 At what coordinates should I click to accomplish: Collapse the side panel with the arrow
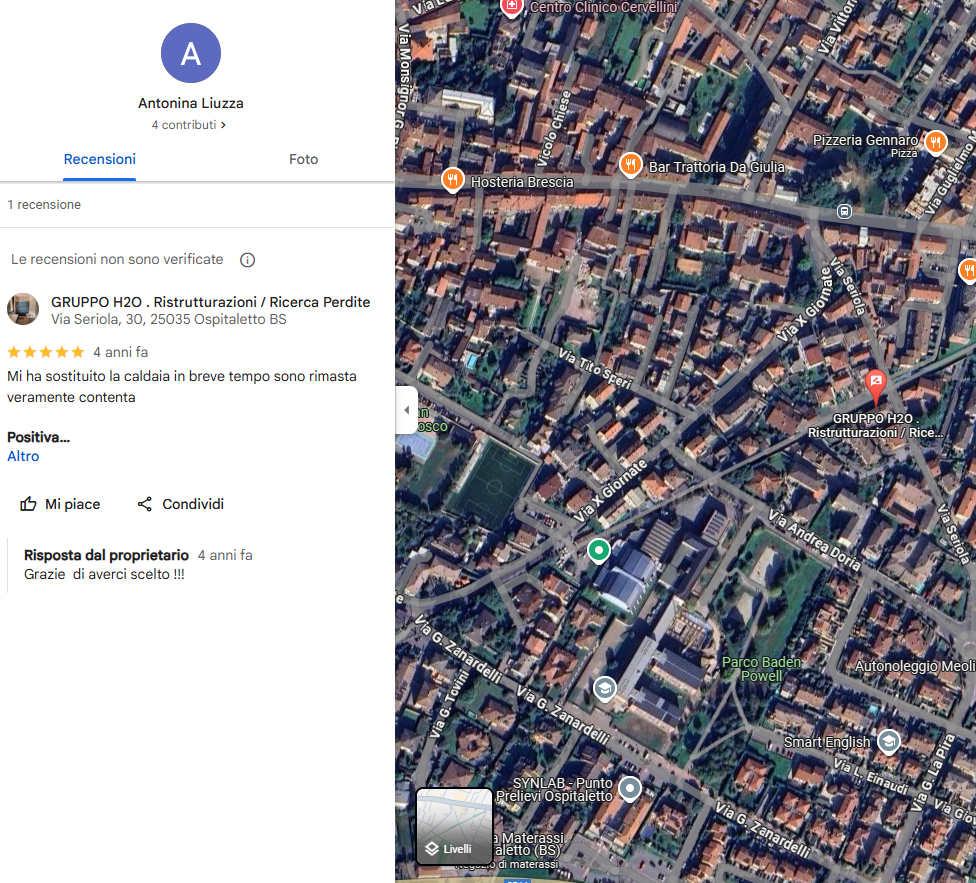tap(406, 409)
